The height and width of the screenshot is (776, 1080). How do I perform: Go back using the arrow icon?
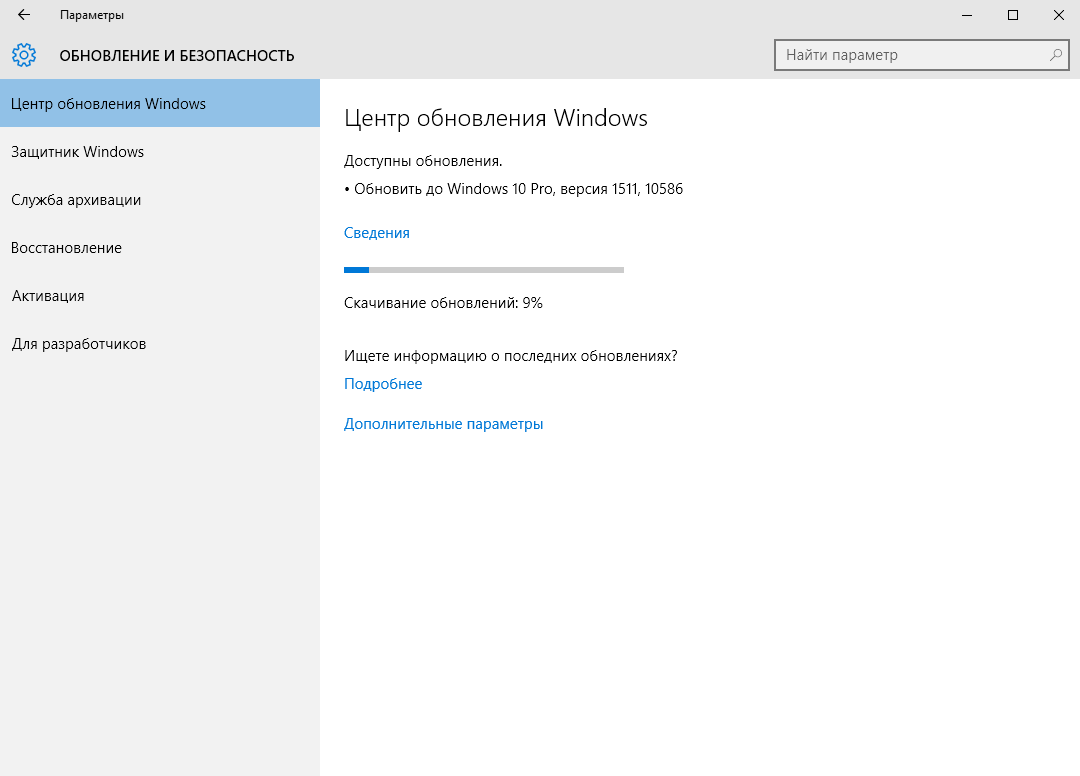click(x=24, y=14)
